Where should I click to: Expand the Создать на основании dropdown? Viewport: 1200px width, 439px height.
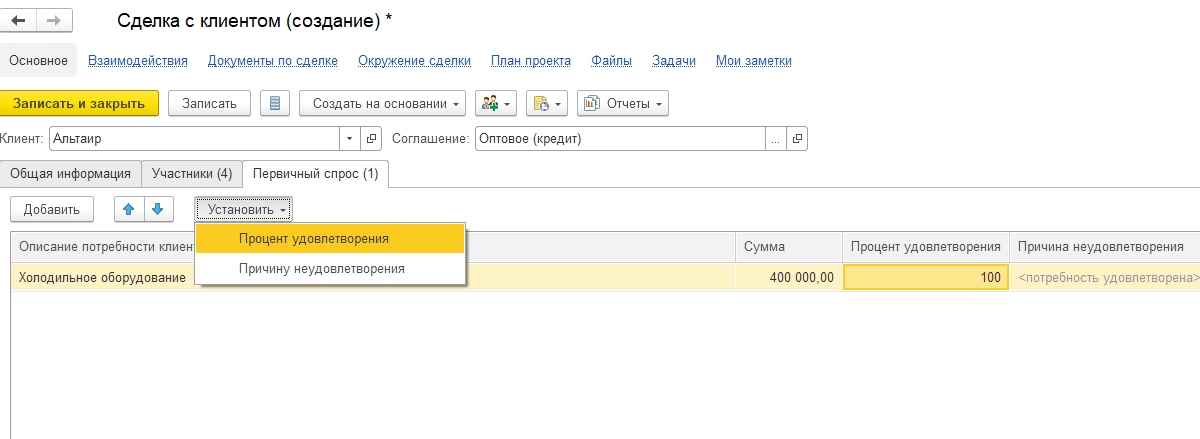click(383, 103)
